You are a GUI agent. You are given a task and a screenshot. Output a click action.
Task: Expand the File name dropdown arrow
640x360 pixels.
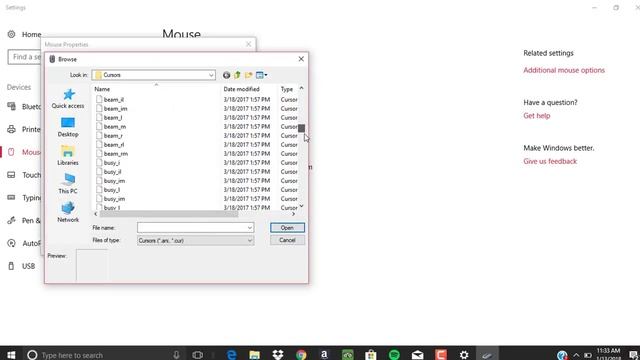249,228
